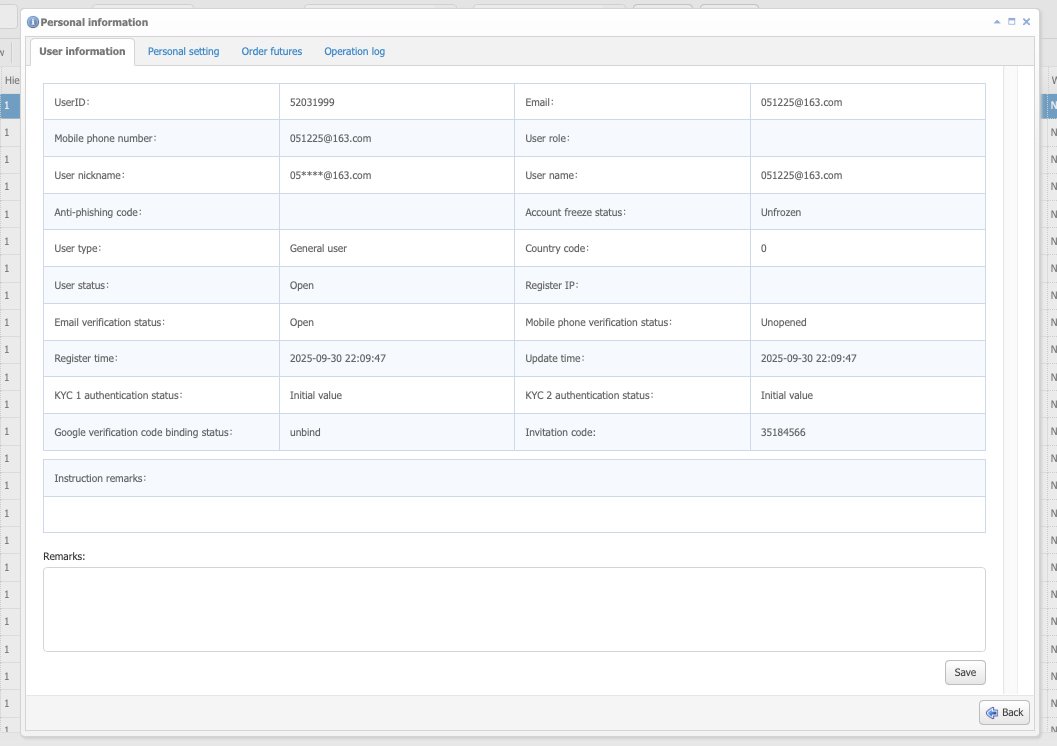Click the Mobile phone verification Unopened value

783,323
